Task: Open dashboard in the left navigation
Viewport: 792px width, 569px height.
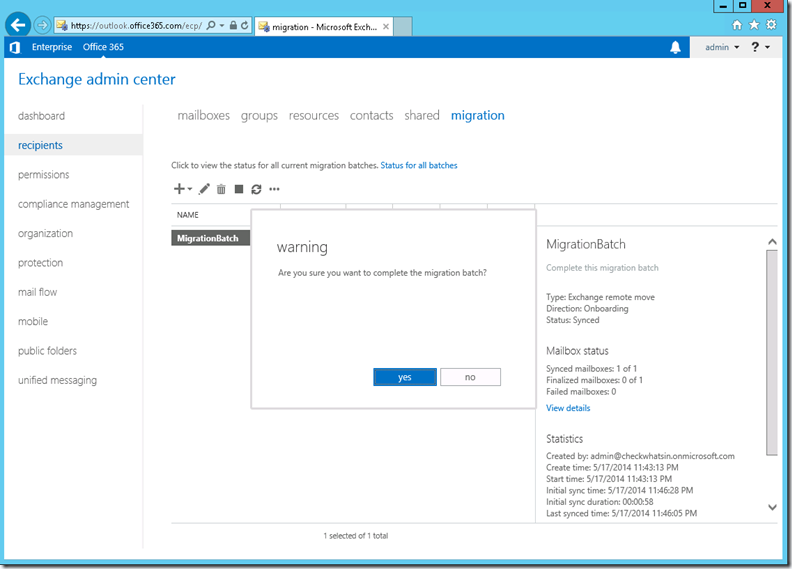Action: coord(41,116)
